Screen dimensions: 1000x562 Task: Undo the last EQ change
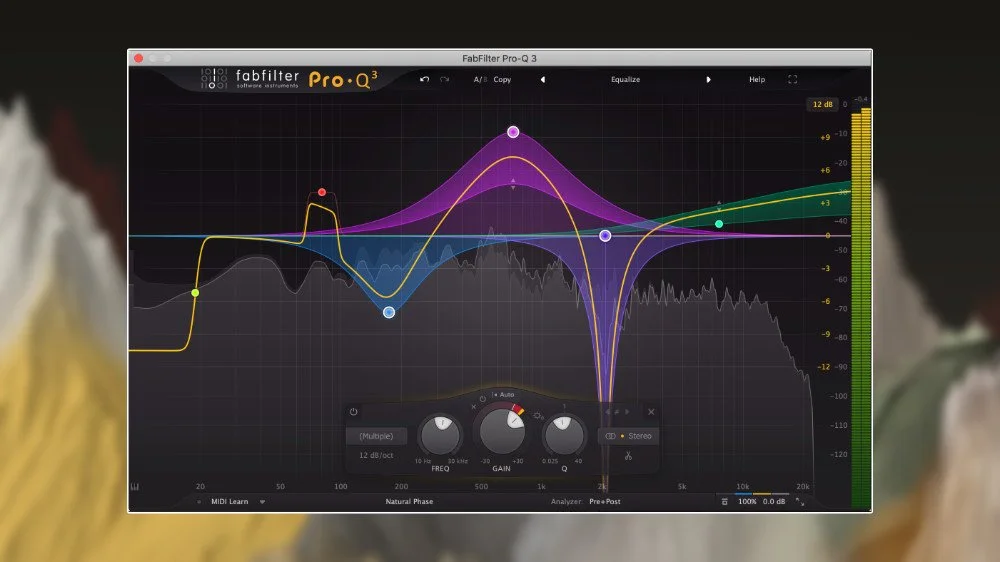pyautogui.click(x=425, y=79)
